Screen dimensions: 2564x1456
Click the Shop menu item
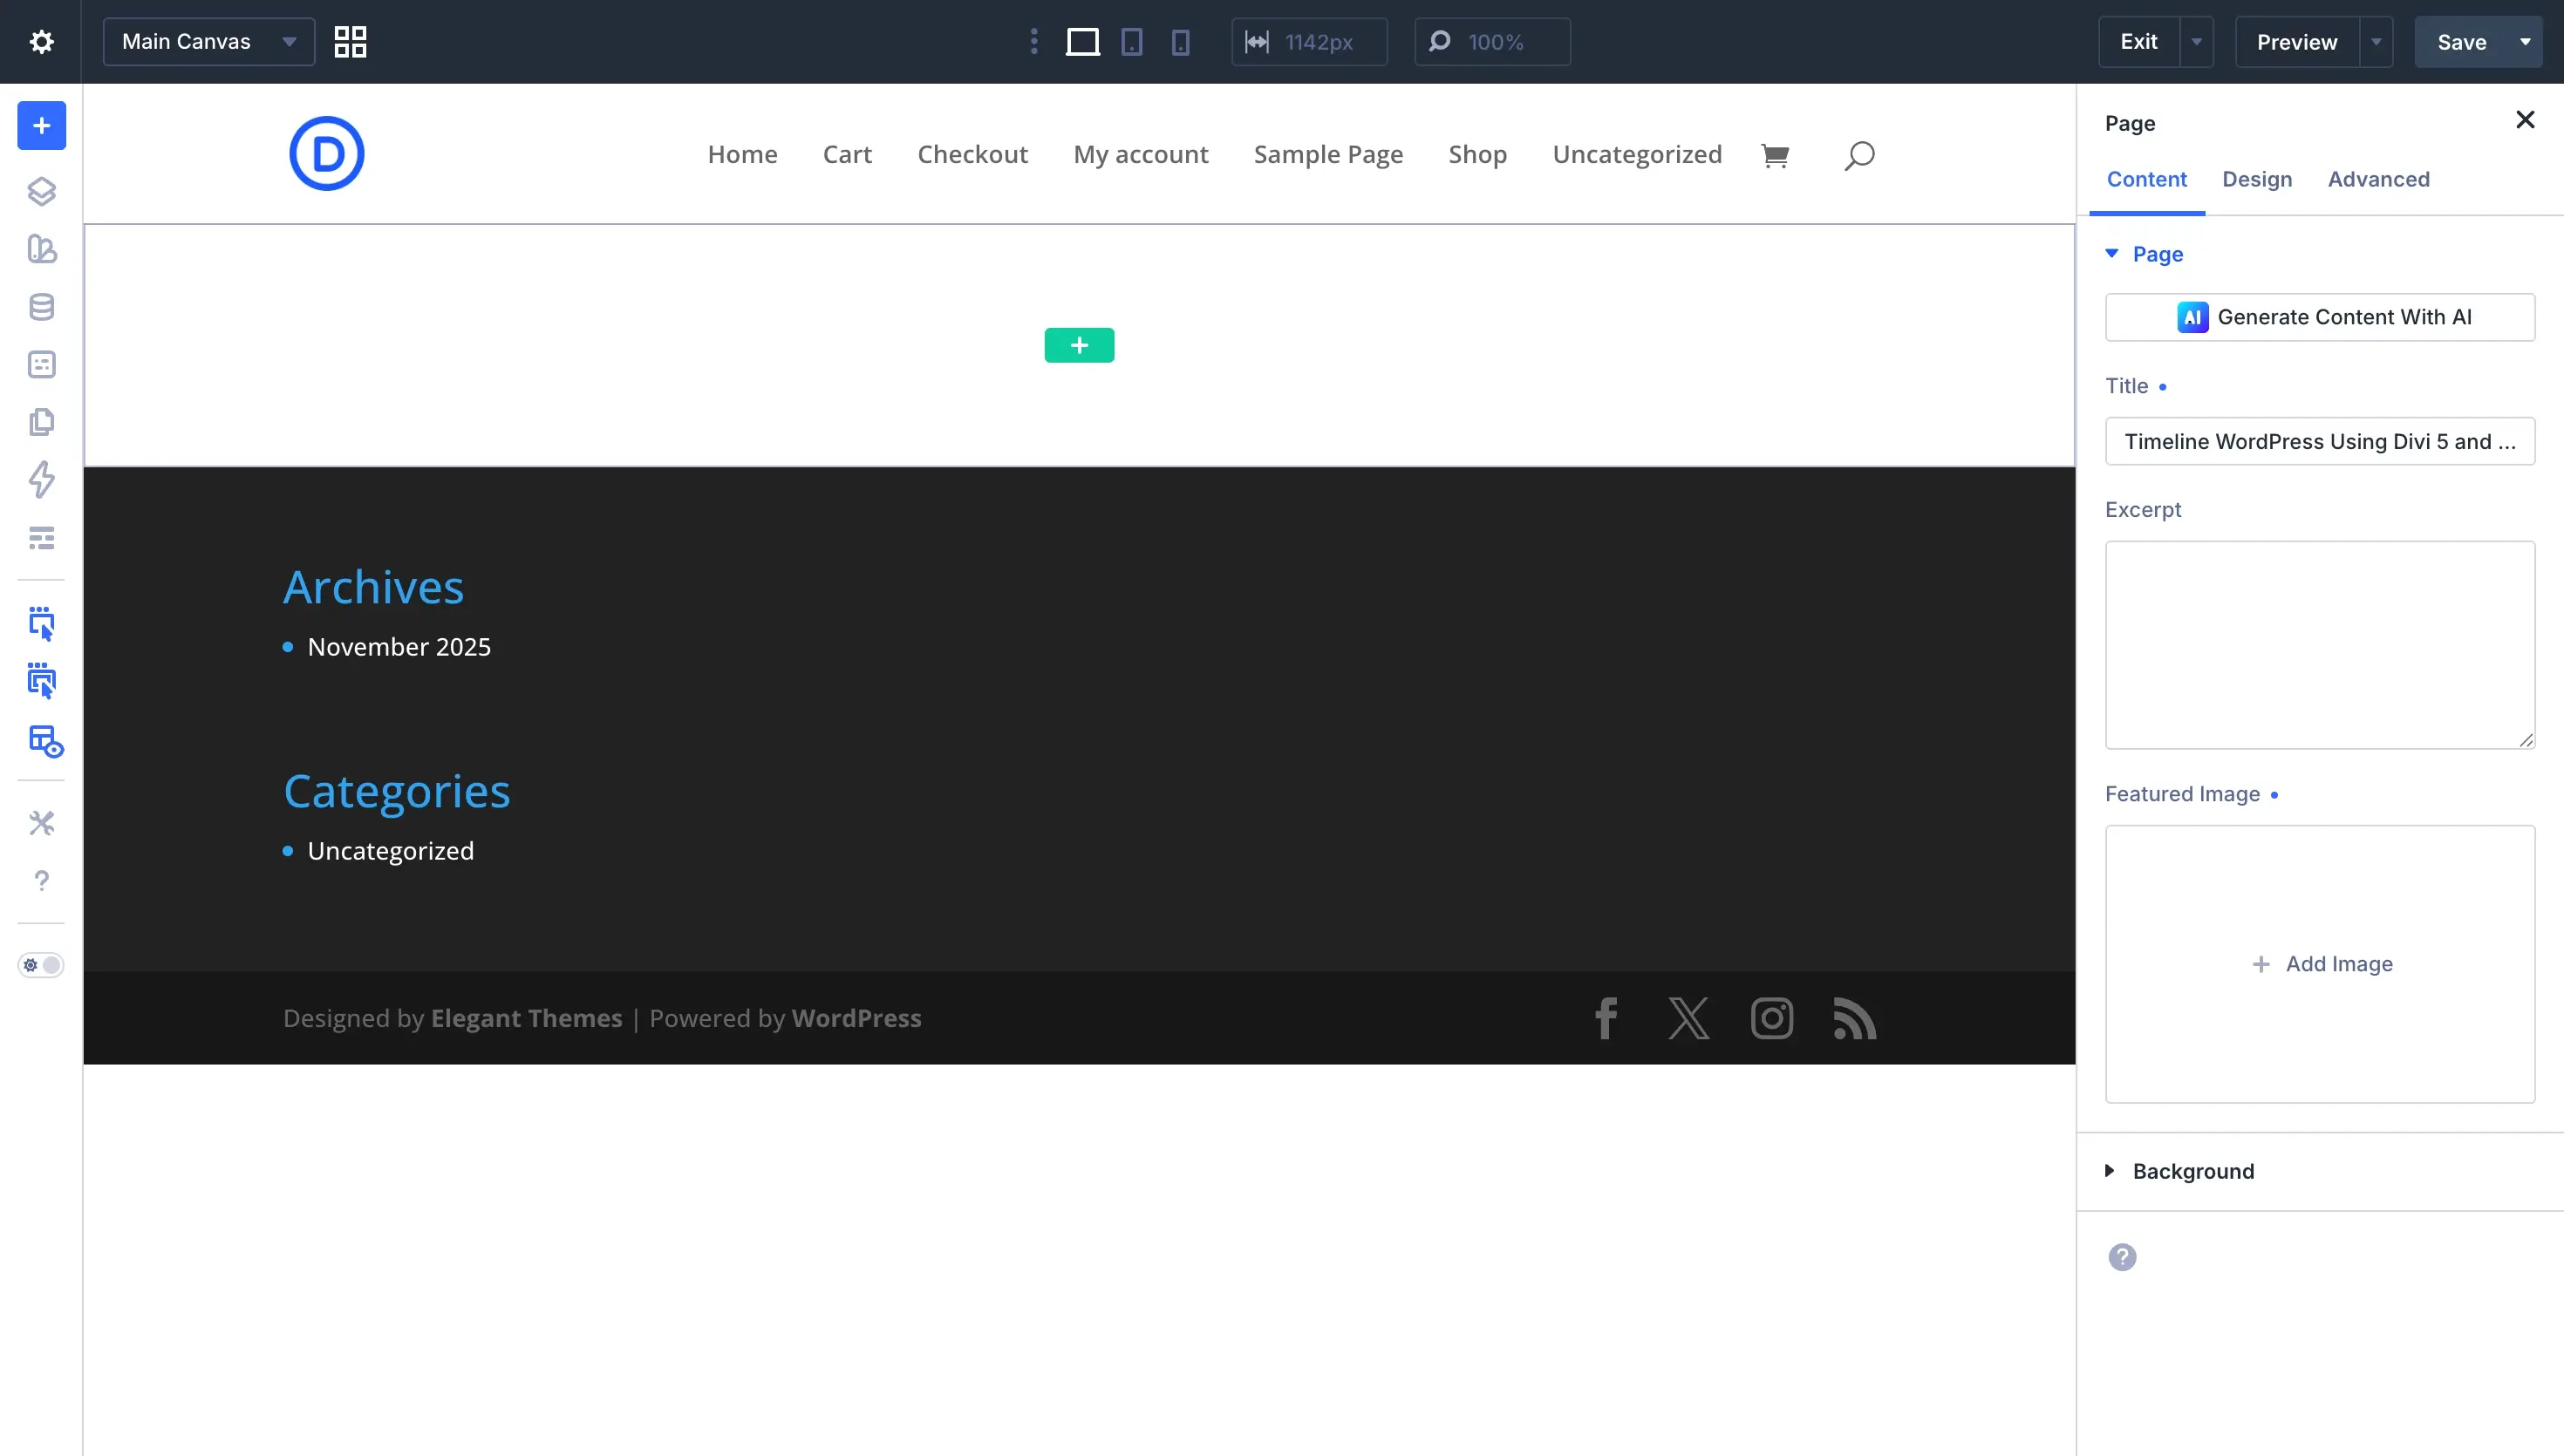[x=1477, y=155]
